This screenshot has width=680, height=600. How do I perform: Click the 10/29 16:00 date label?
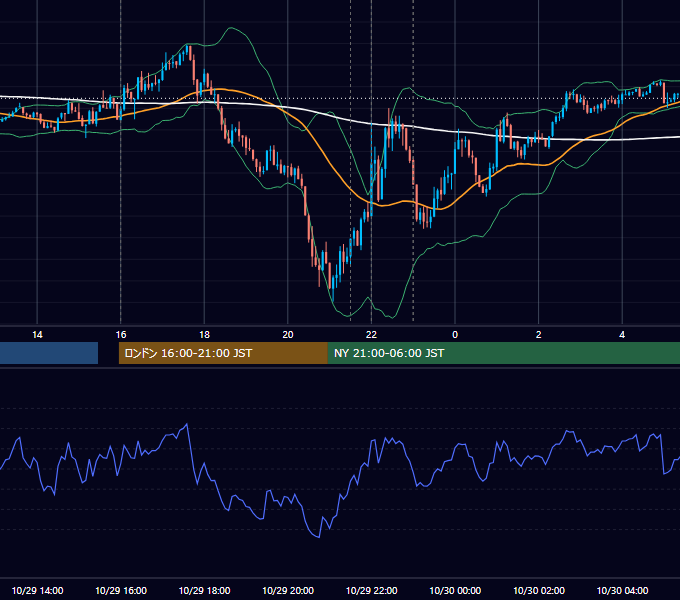pyautogui.click(x=121, y=590)
